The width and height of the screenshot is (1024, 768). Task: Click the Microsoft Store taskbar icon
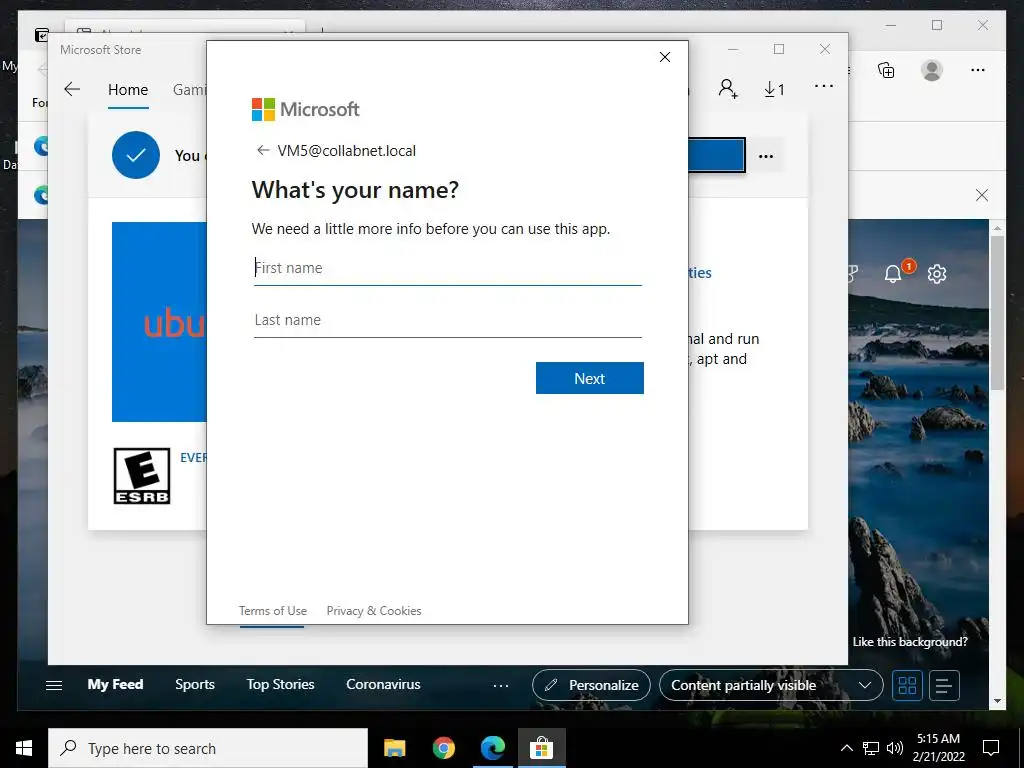[541, 748]
